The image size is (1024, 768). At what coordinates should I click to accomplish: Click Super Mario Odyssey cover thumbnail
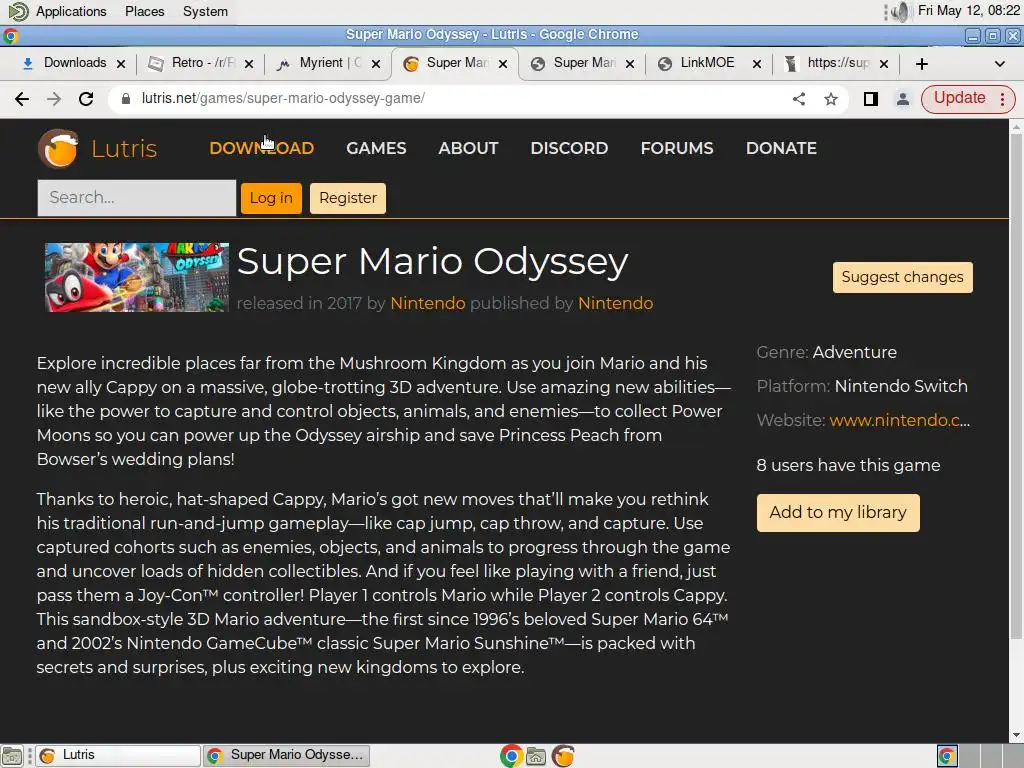pos(136,278)
